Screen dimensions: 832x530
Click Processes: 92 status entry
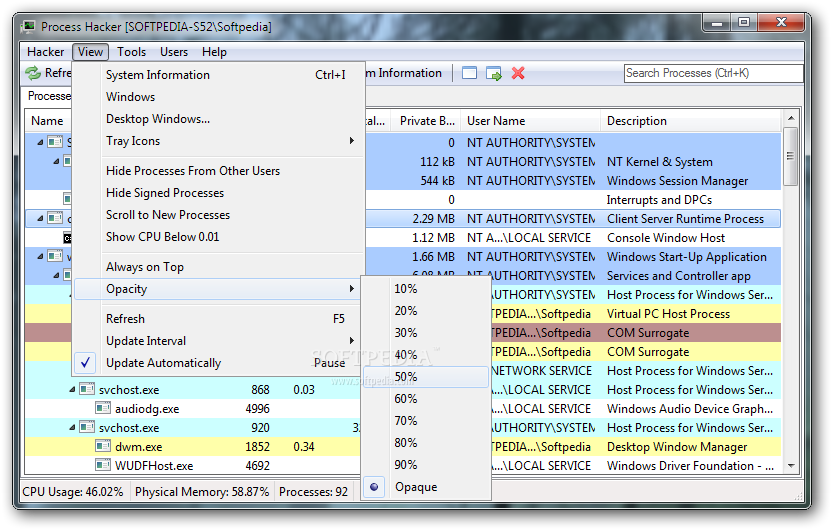coord(313,492)
